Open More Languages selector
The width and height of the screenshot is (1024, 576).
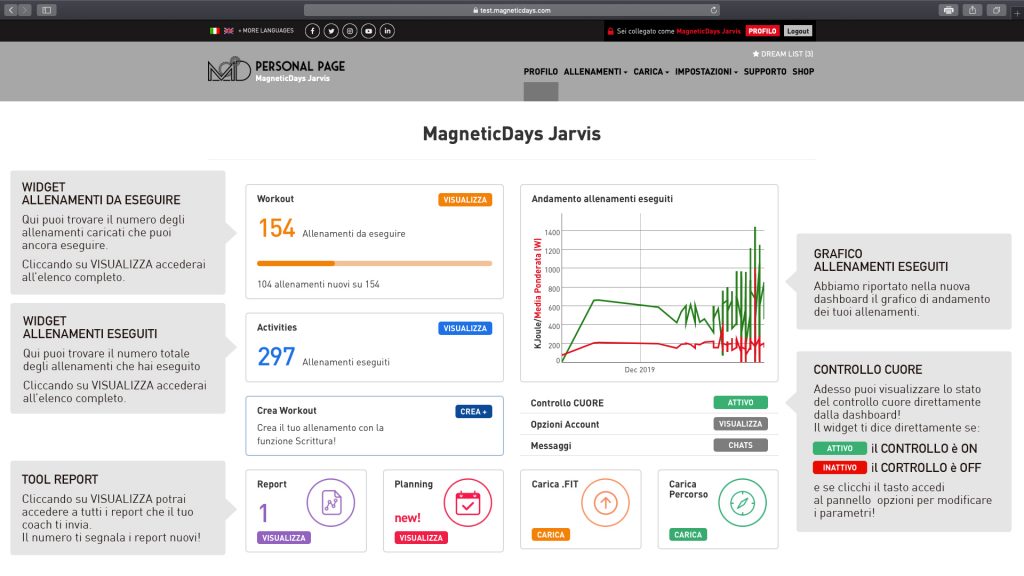tap(266, 31)
